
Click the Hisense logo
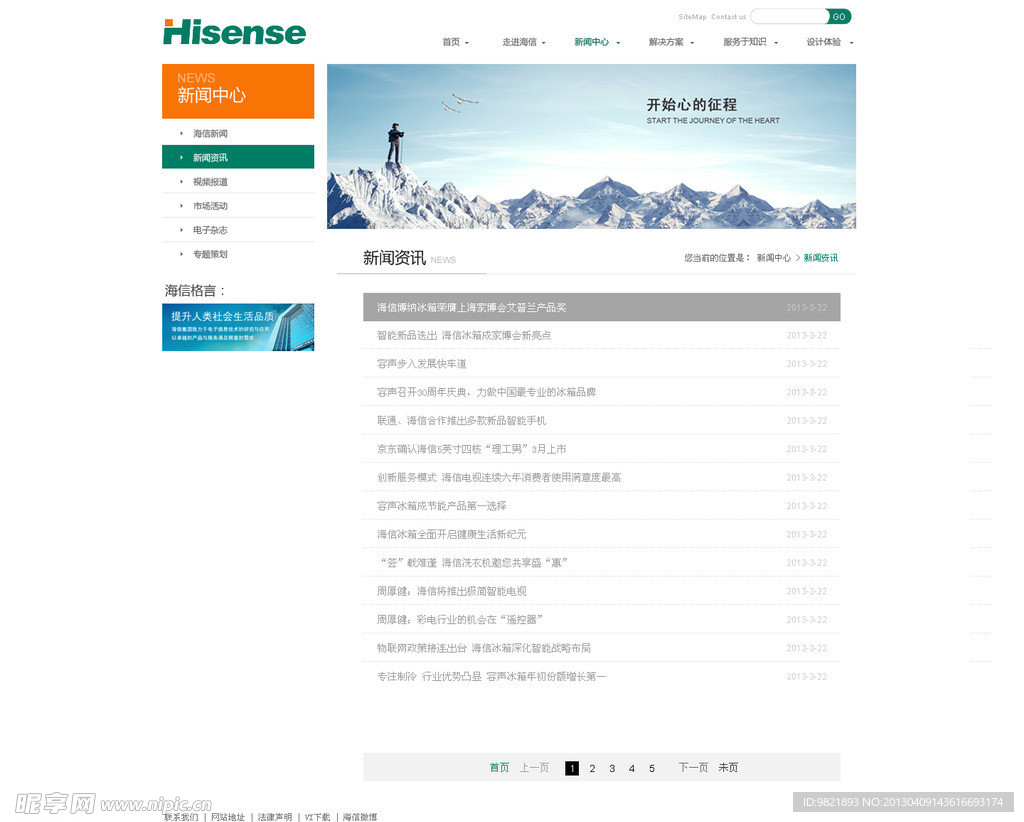pyautogui.click(x=234, y=32)
